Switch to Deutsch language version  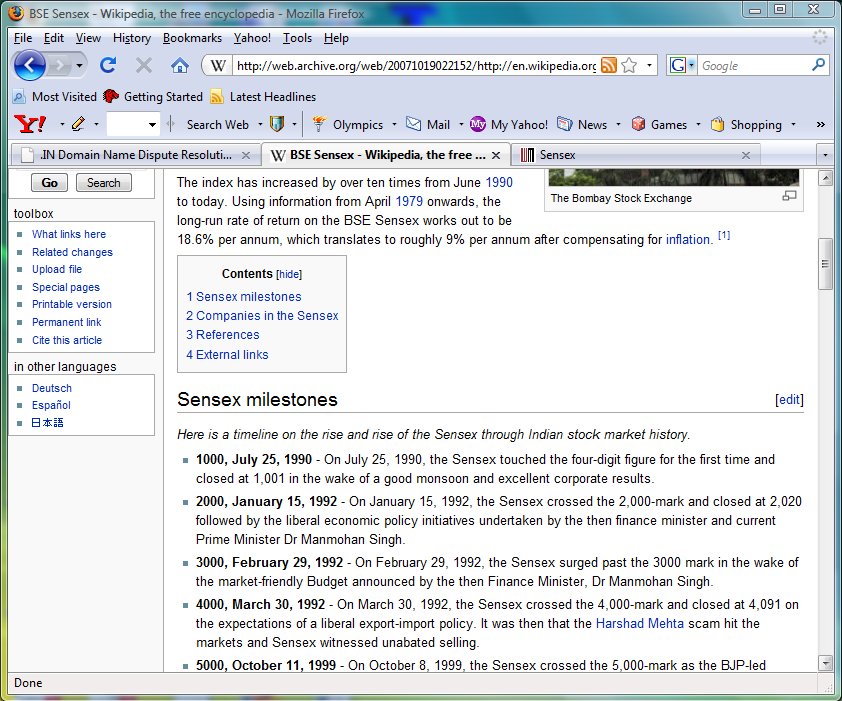point(52,388)
